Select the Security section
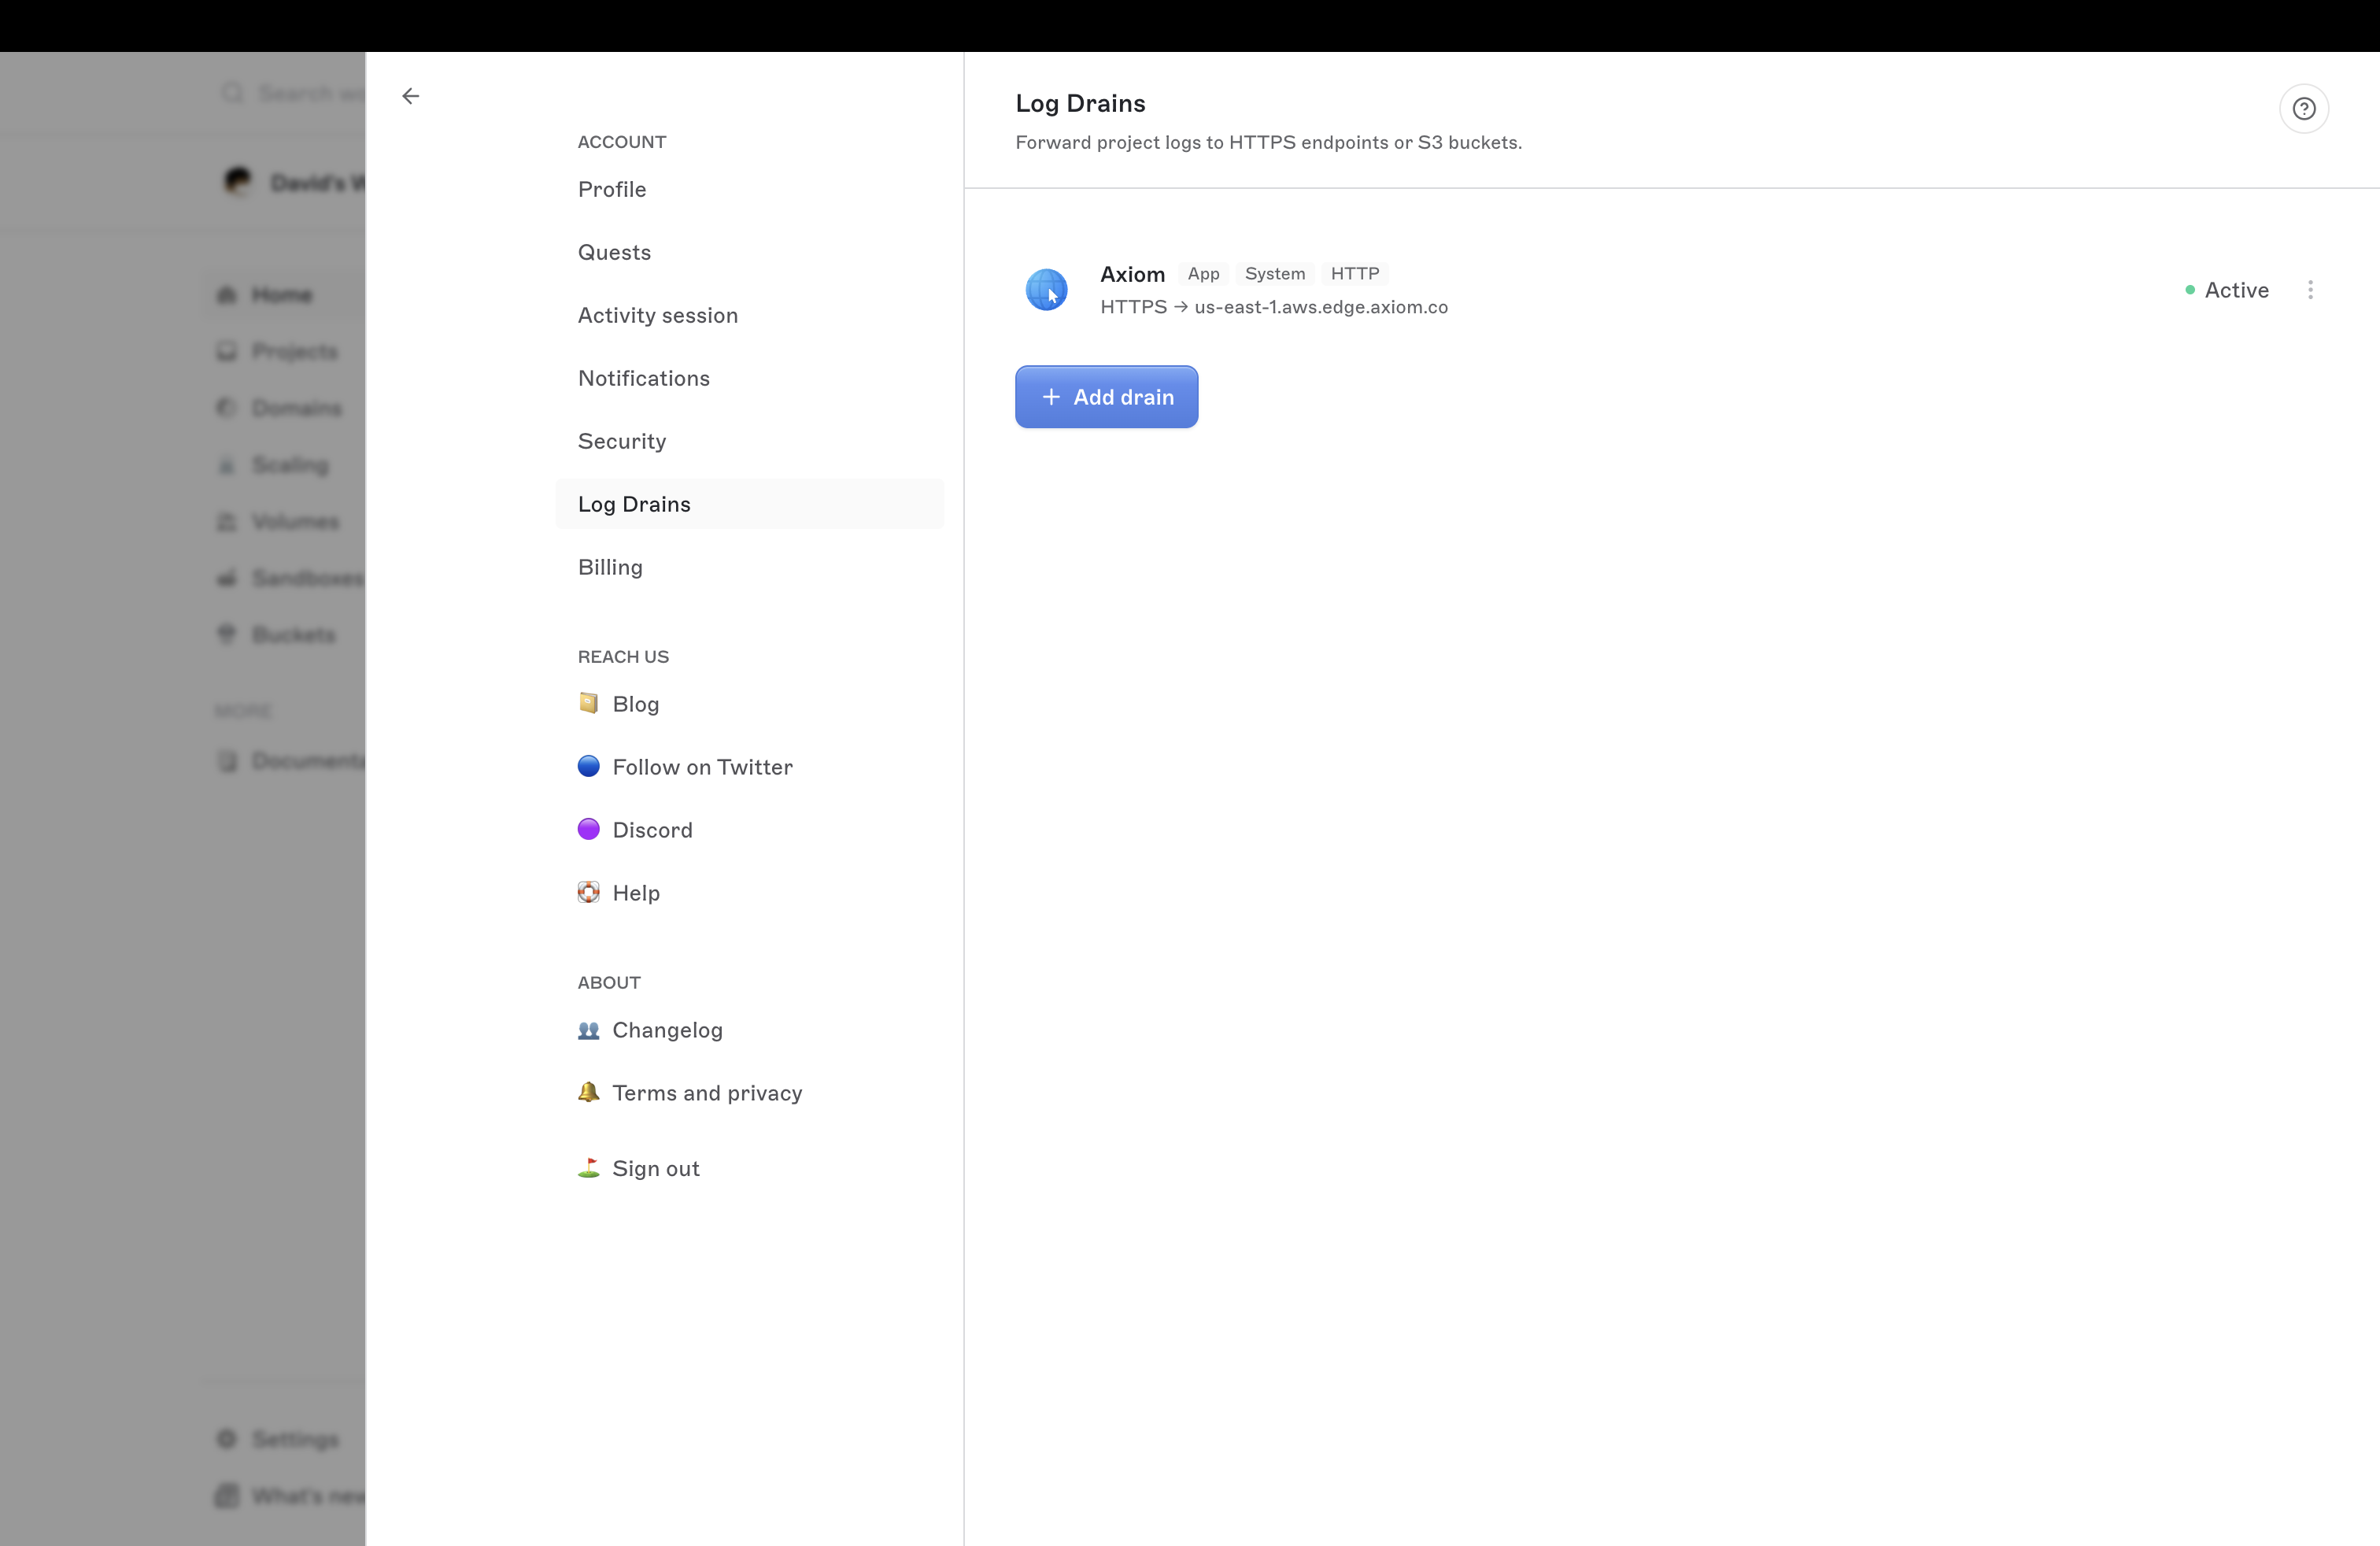This screenshot has width=2380, height=1546. tap(749, 441)
